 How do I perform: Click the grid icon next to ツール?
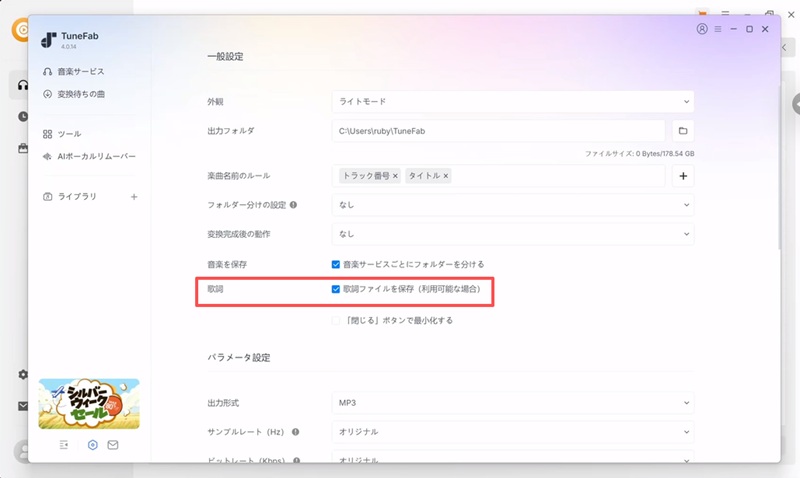pyautogui.click(x=47, y=134)
